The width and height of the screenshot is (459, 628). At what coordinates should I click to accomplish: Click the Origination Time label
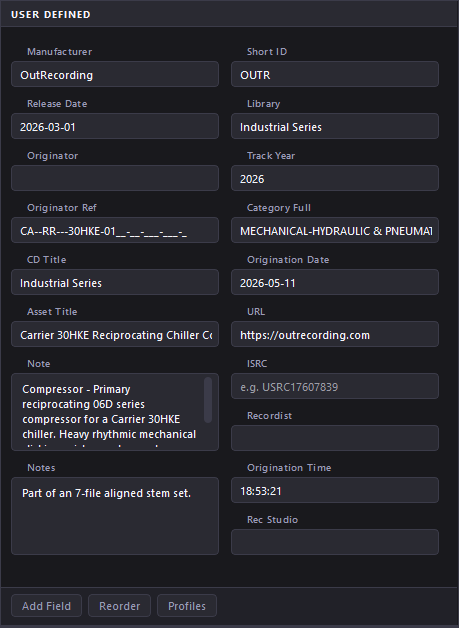pyautogui.click(x=289, y=468)
